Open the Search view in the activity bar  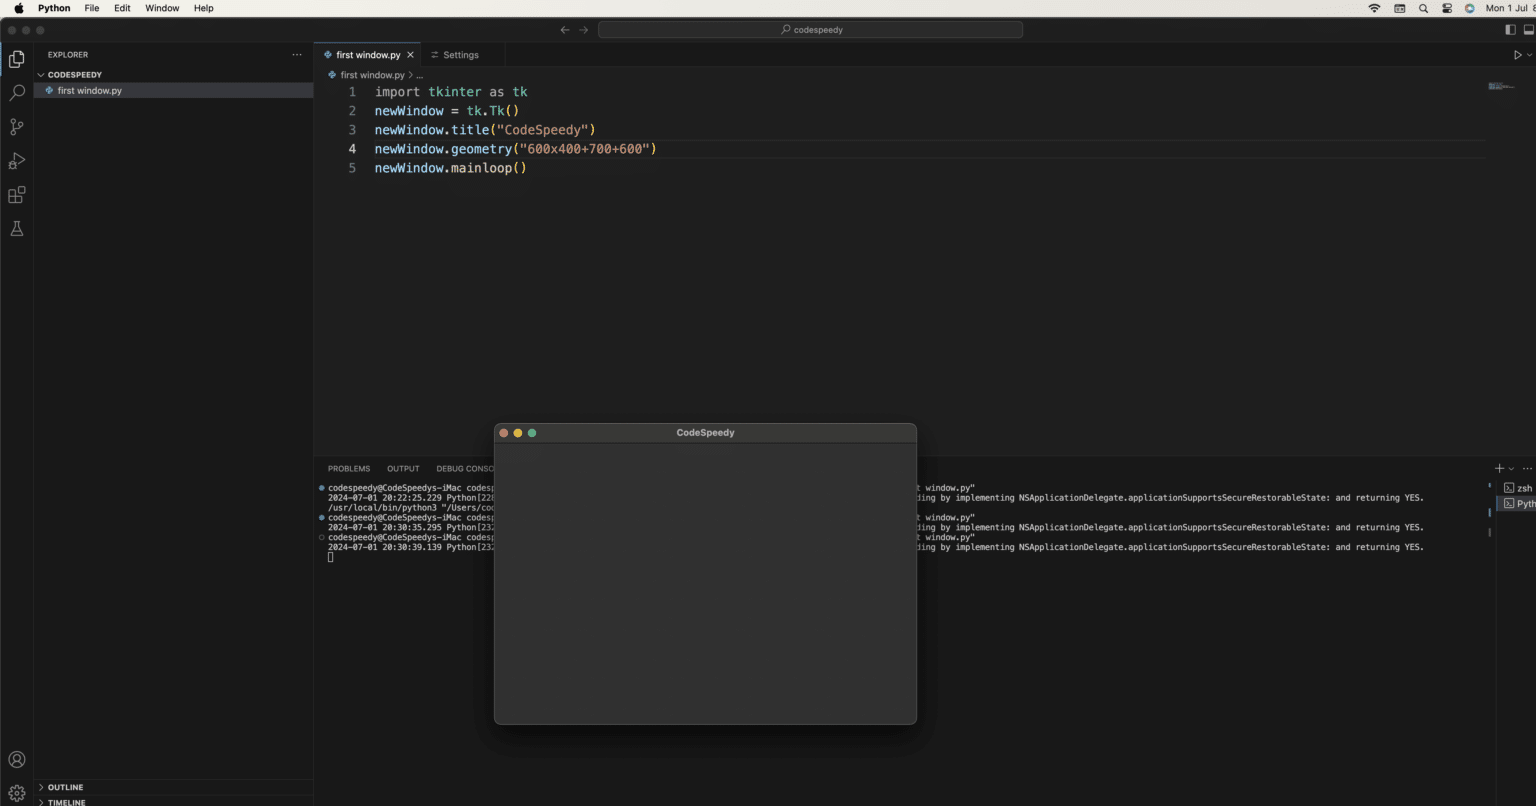(x=16, y=92)
